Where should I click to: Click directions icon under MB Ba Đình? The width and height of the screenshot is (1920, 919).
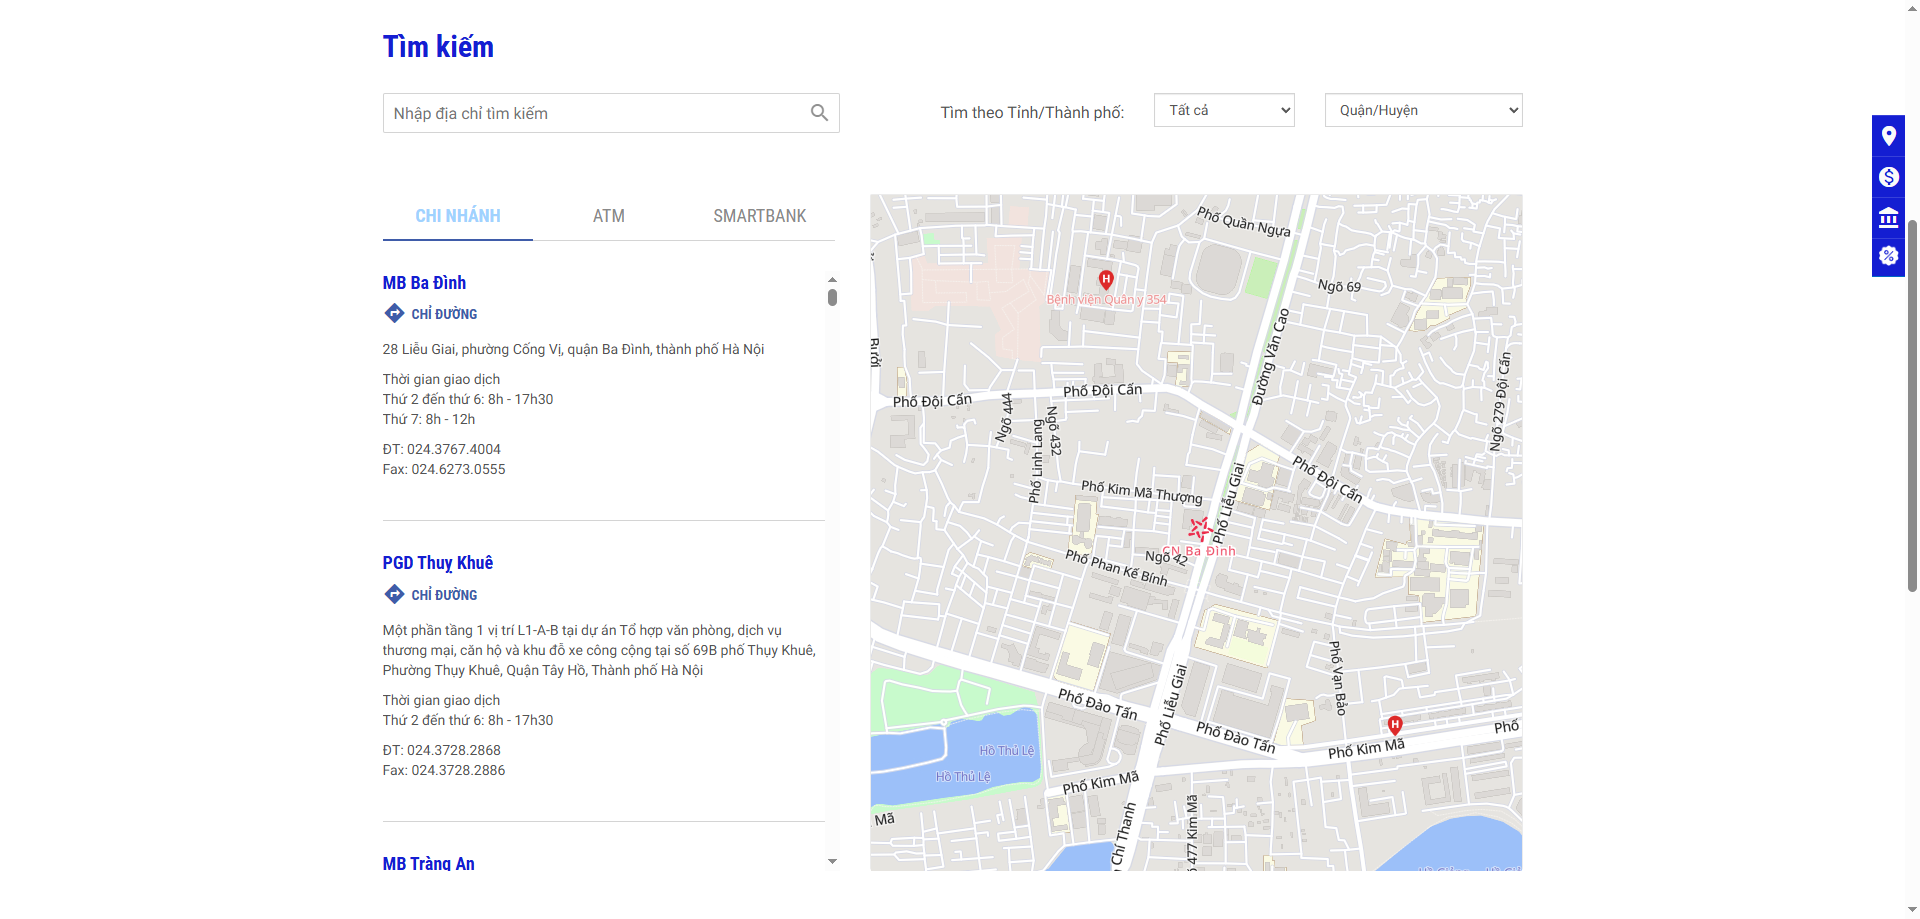click(394, 313)
